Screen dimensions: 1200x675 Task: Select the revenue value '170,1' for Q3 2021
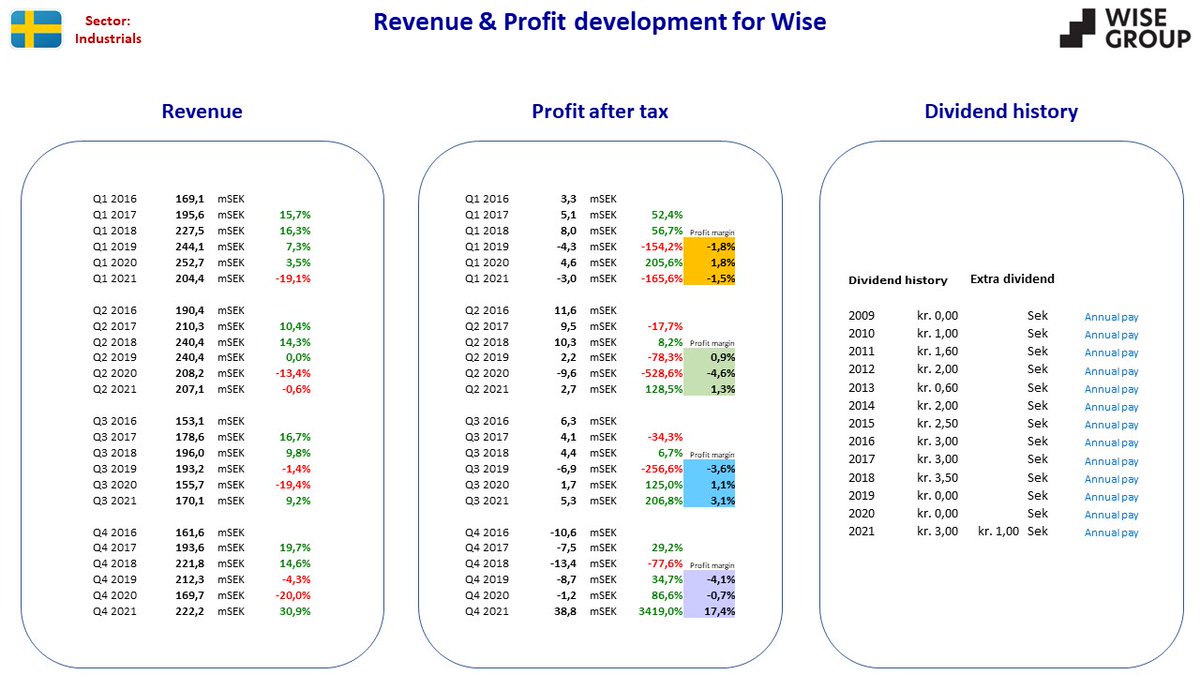coord(191,502)
